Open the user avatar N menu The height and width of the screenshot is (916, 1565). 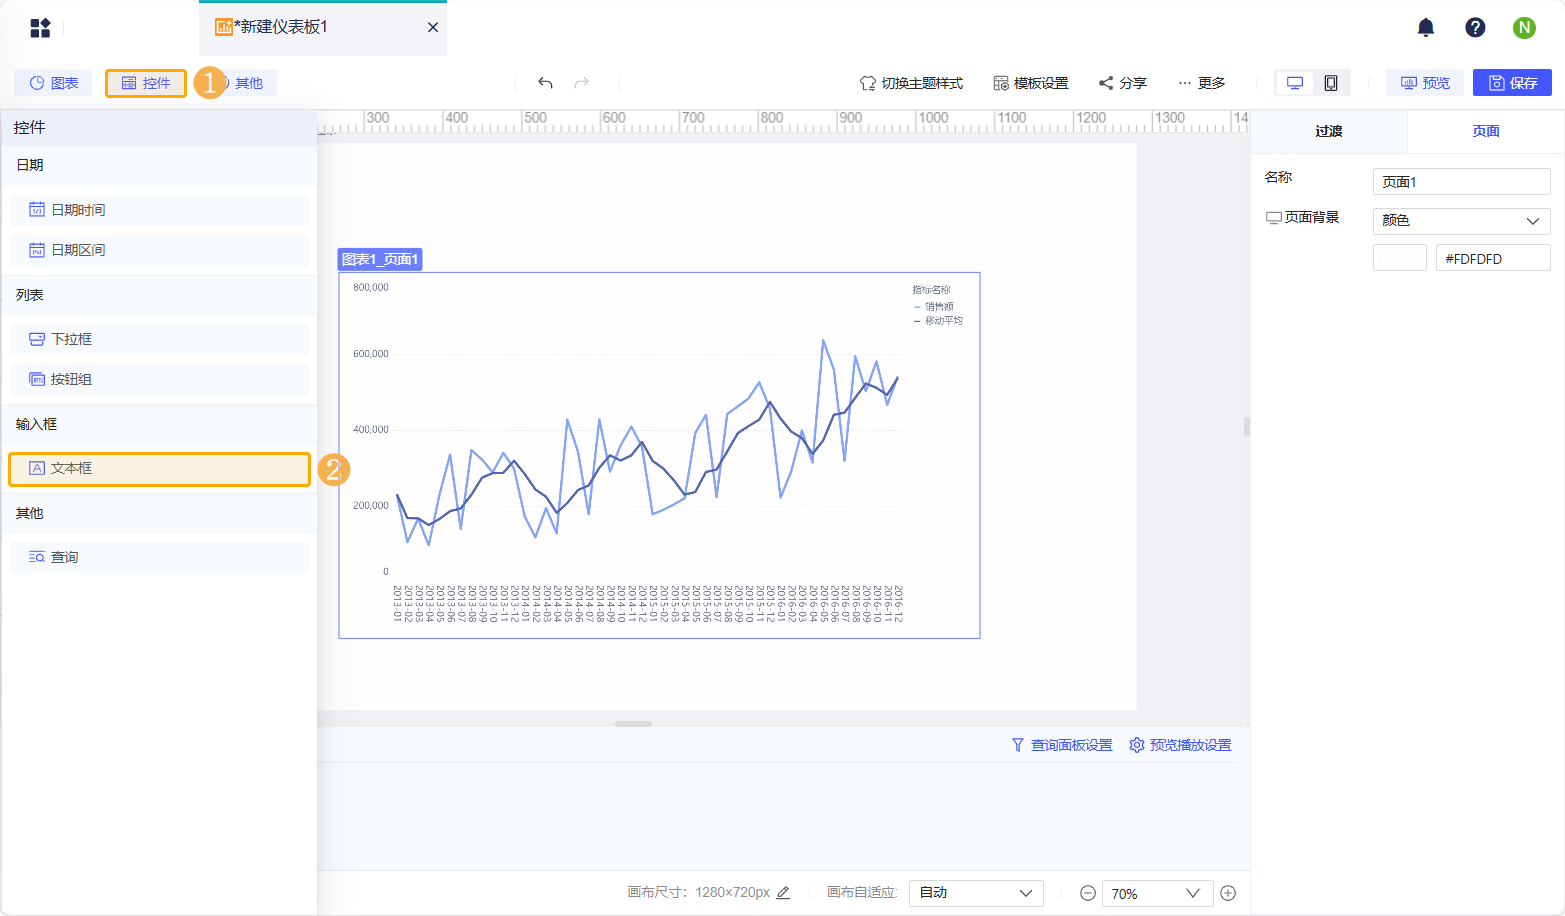coord(1524,28)
